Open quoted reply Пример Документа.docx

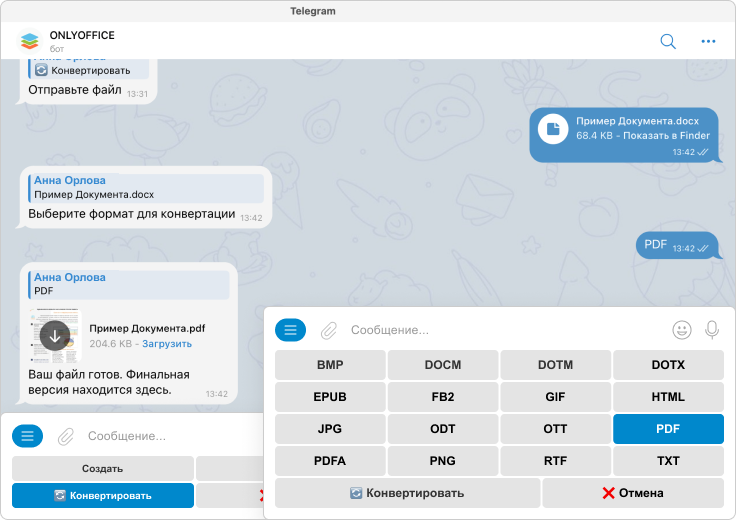coord(146,187)
